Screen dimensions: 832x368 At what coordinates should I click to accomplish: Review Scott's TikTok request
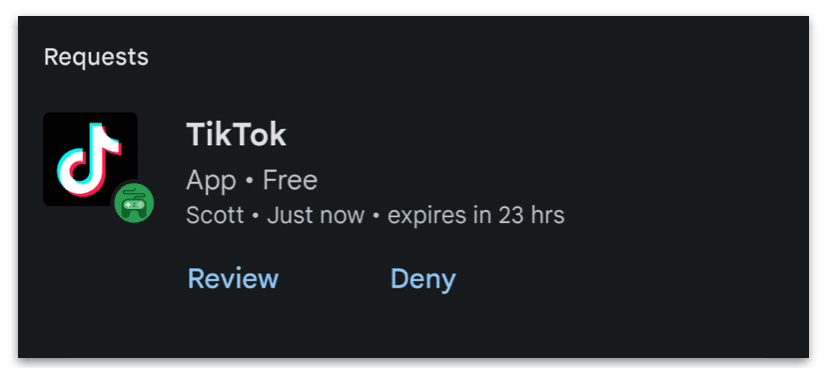[x=233, y=278]
